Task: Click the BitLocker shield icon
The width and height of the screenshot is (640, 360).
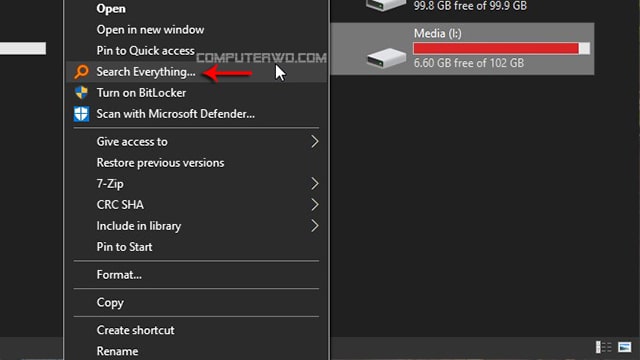Action: 81,93
